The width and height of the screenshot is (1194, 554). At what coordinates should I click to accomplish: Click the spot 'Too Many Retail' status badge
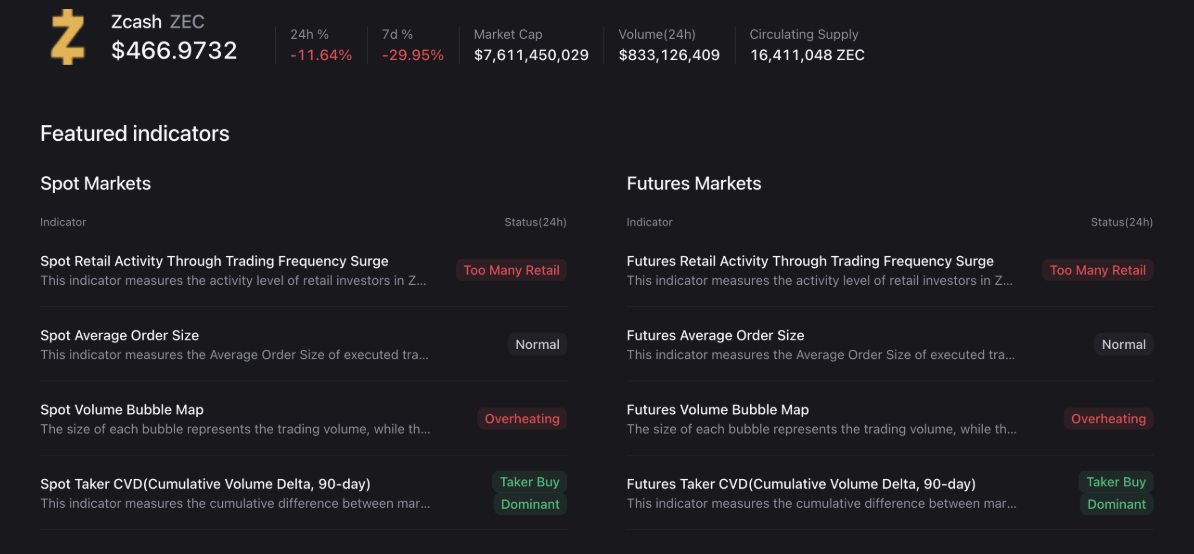(x=511, y=270)
